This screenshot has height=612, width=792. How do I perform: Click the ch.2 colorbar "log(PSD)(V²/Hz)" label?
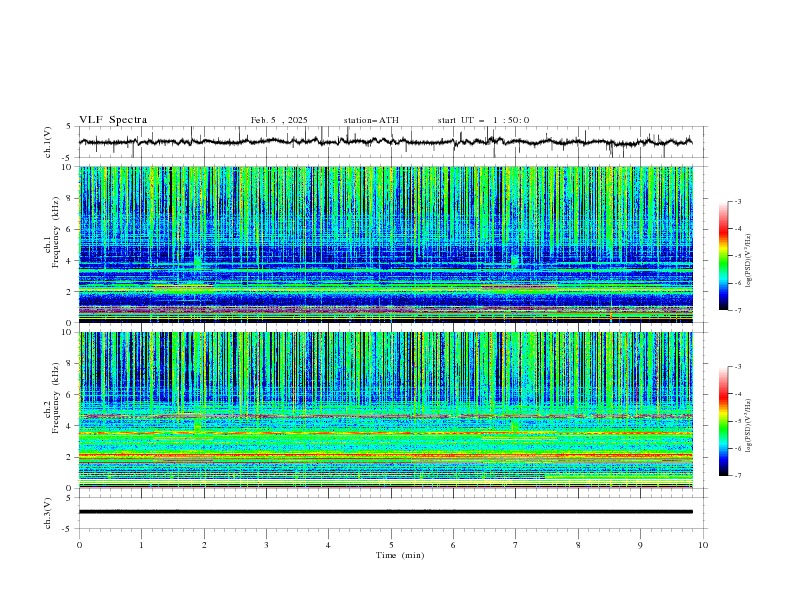coord(749,426)
